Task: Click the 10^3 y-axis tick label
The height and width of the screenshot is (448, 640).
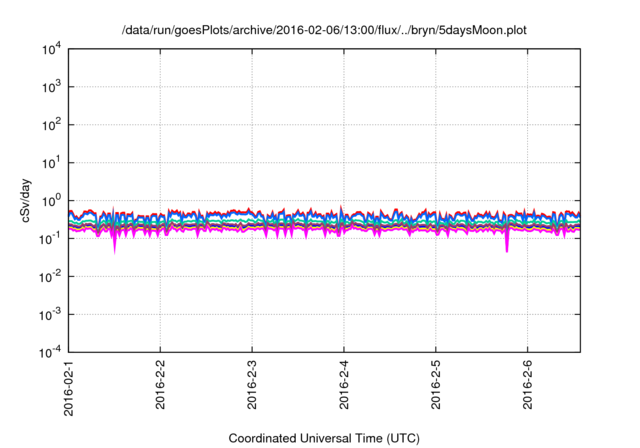Action: (51, 87)
